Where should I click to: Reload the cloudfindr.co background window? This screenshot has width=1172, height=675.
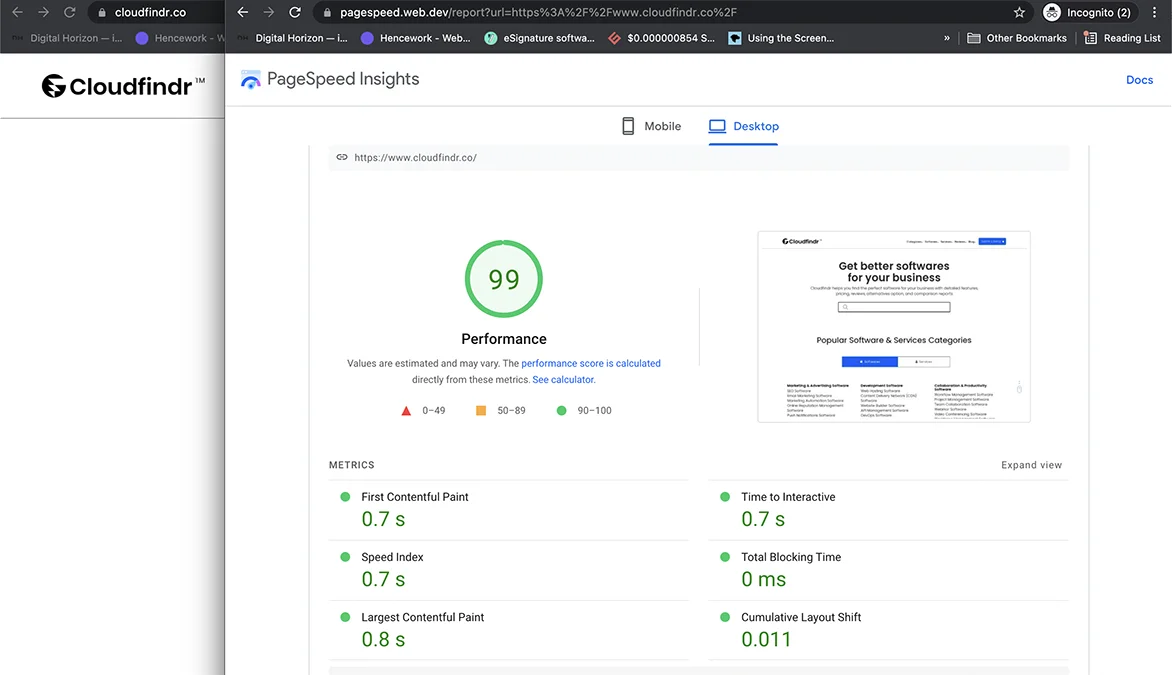pos(70,12)
